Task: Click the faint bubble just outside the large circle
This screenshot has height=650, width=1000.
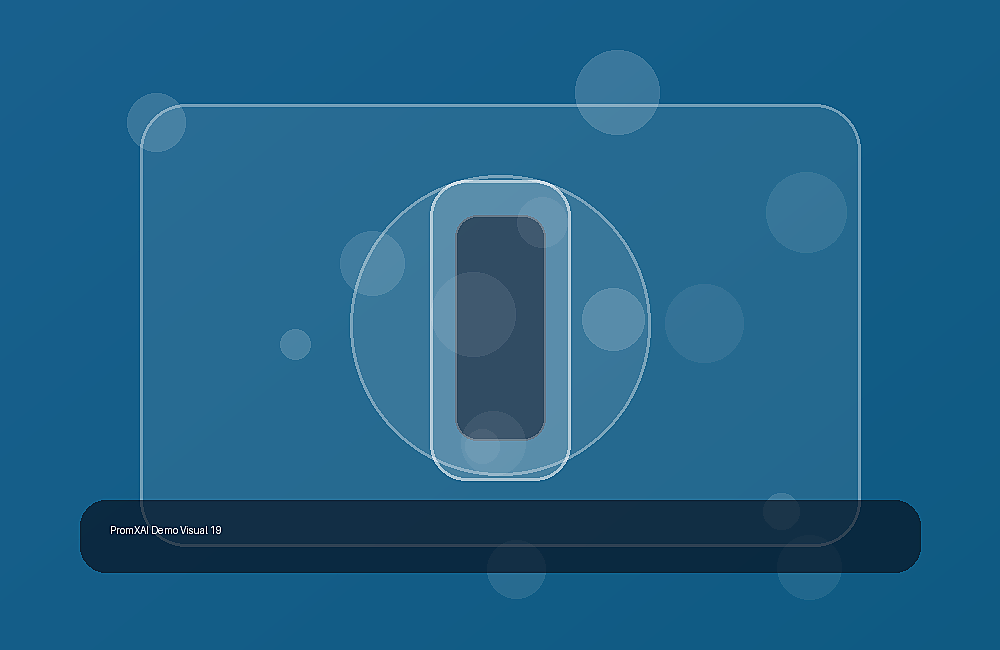Action: click(704, 323)
